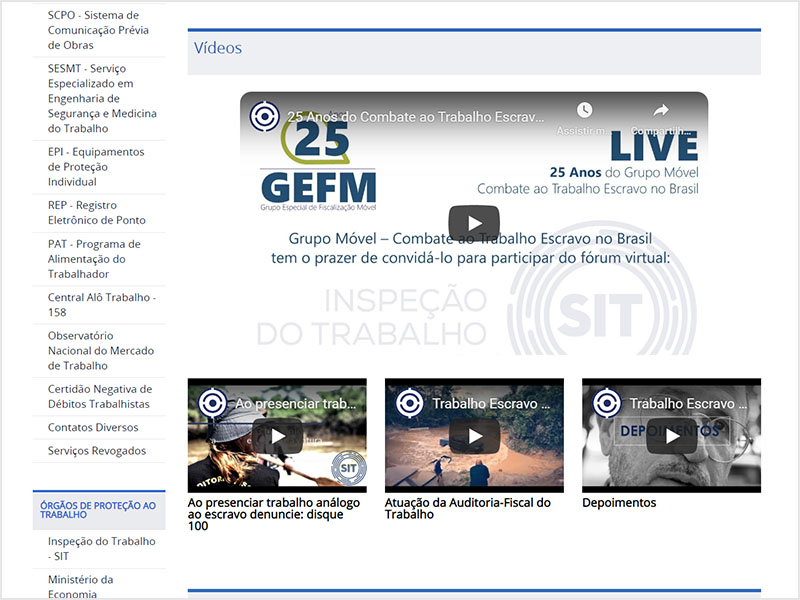The image size is (800, 600).
Task: Open Inspeção do Trabalho - SIT link
Action: 102,548
